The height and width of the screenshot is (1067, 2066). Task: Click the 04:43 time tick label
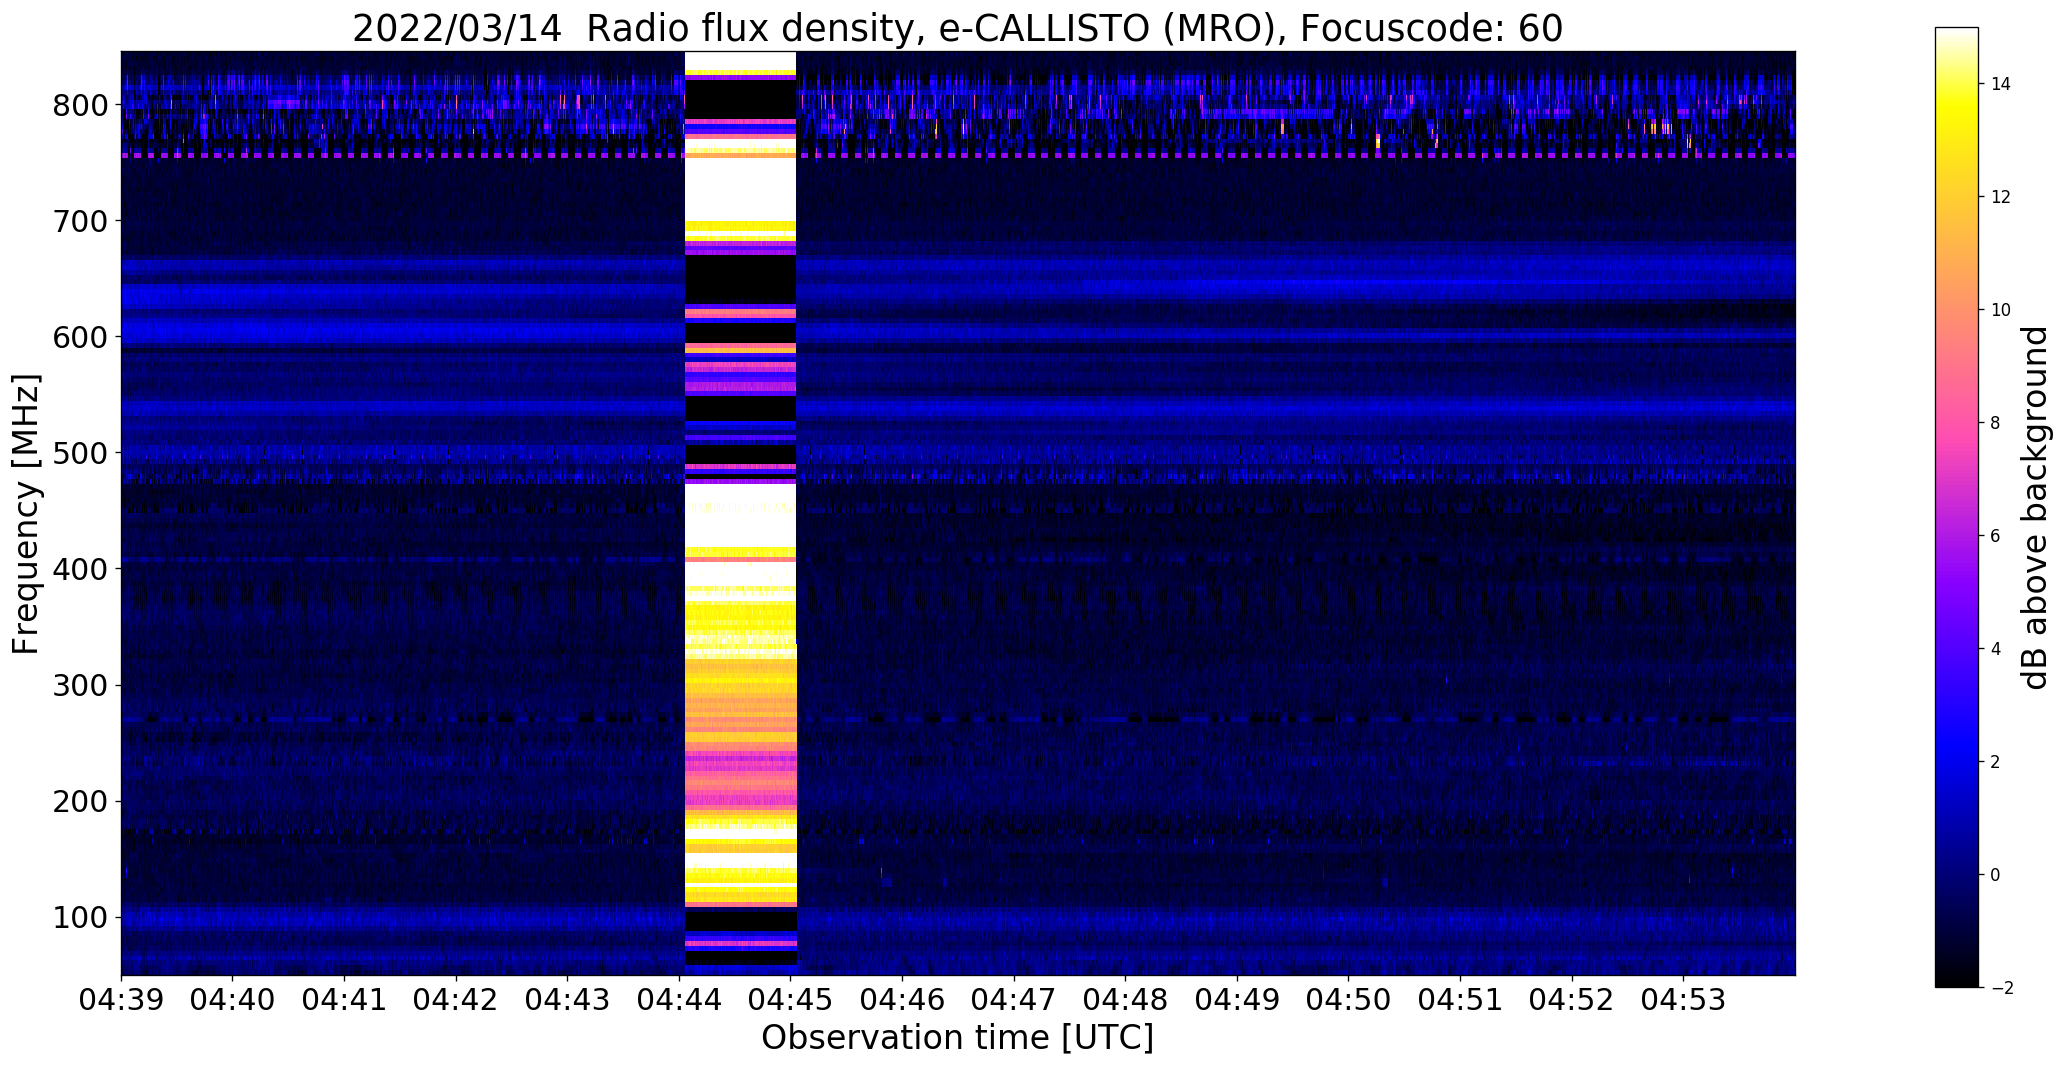tap(568, 1000)
